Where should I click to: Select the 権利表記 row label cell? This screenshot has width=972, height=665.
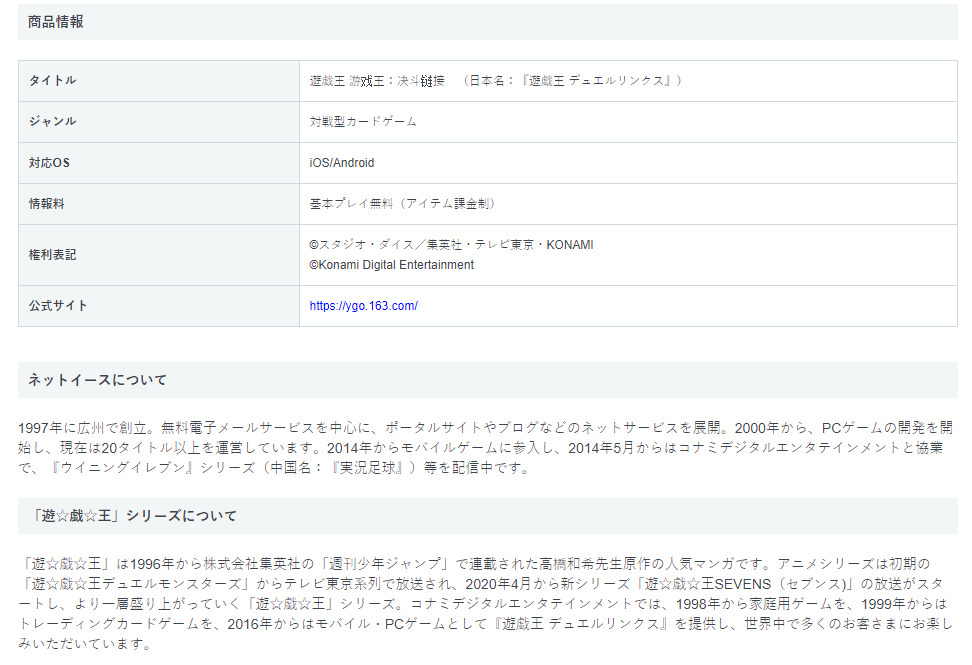(53, 255)
